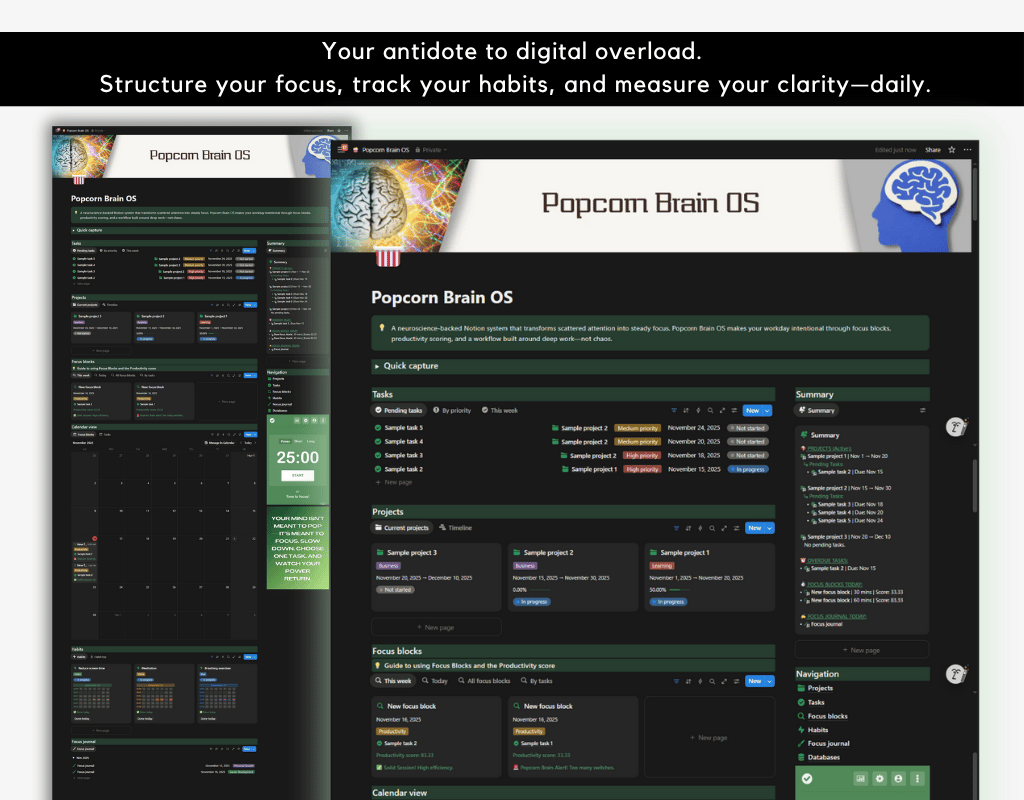The image size is (1024, 800).
Task: Click 0.00% progress bar on Sample project 2
Action: (540, 590)
